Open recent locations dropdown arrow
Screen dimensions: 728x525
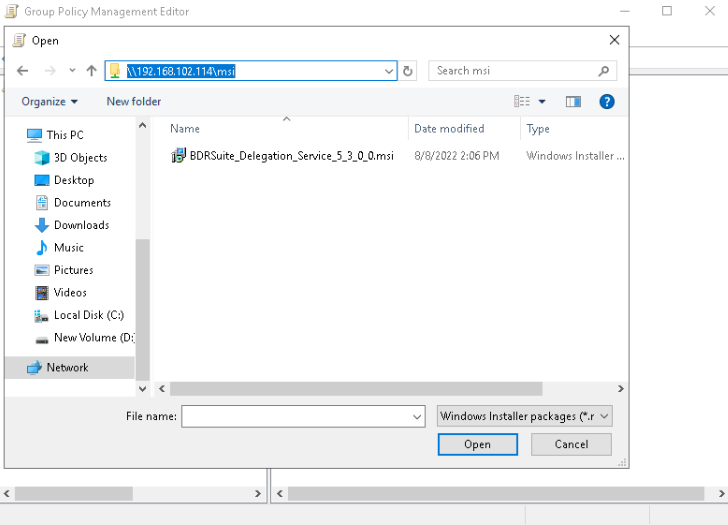click(72, 71)
